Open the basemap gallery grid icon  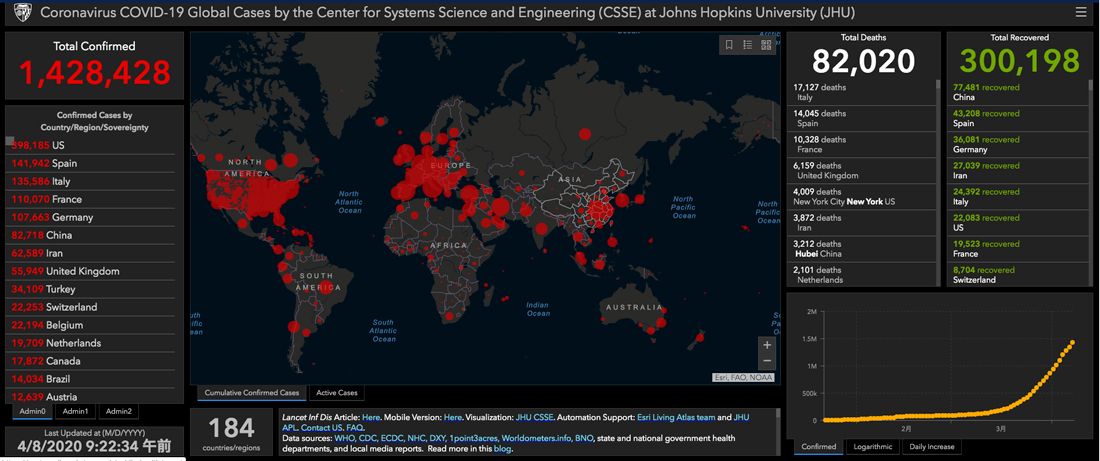point(765,45)
